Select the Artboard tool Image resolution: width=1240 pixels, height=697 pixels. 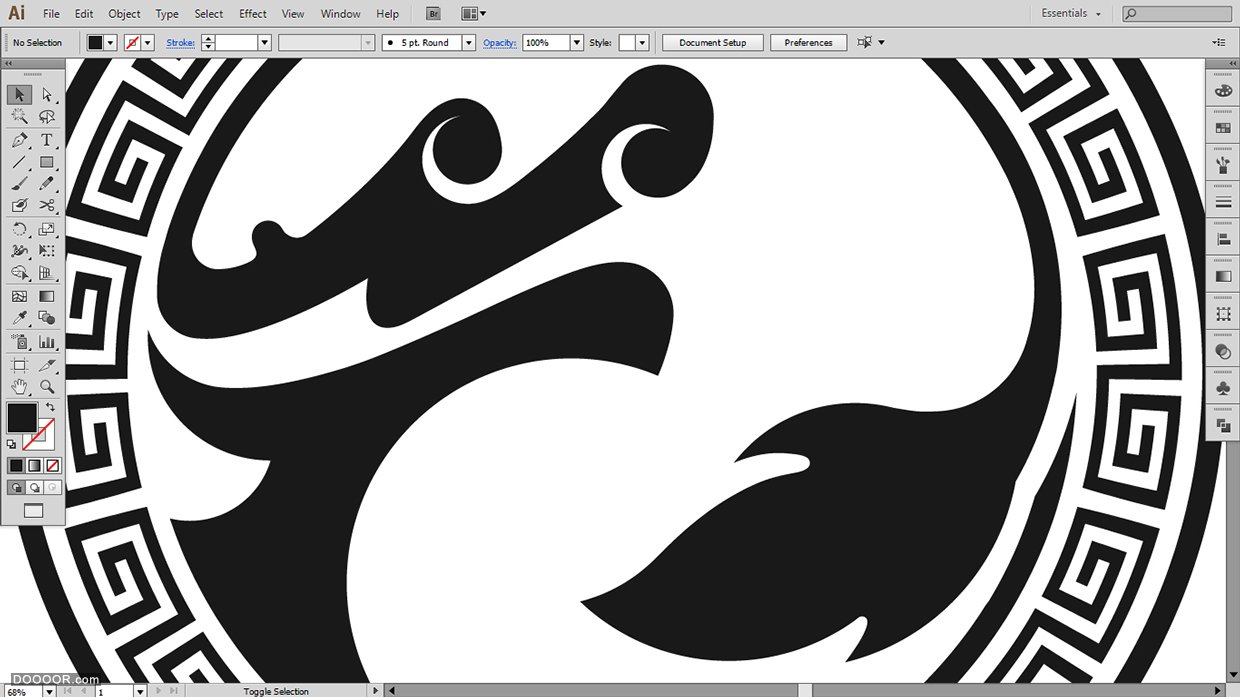pyautogui.click(x=19, y=365)
